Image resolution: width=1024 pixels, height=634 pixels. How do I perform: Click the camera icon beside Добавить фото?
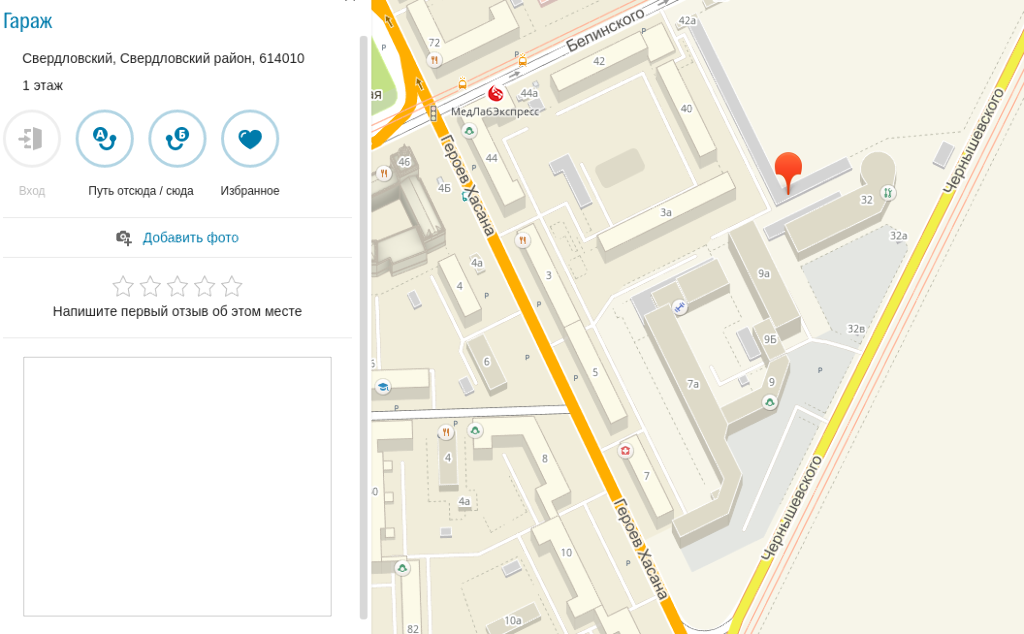[x=123, y=238]
